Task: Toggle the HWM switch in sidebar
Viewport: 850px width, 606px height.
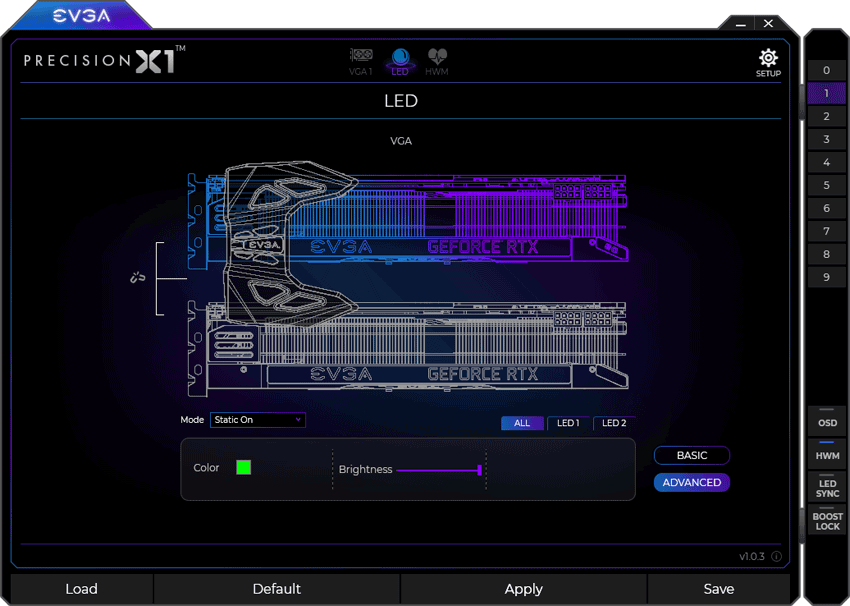Action: (827, 454)
